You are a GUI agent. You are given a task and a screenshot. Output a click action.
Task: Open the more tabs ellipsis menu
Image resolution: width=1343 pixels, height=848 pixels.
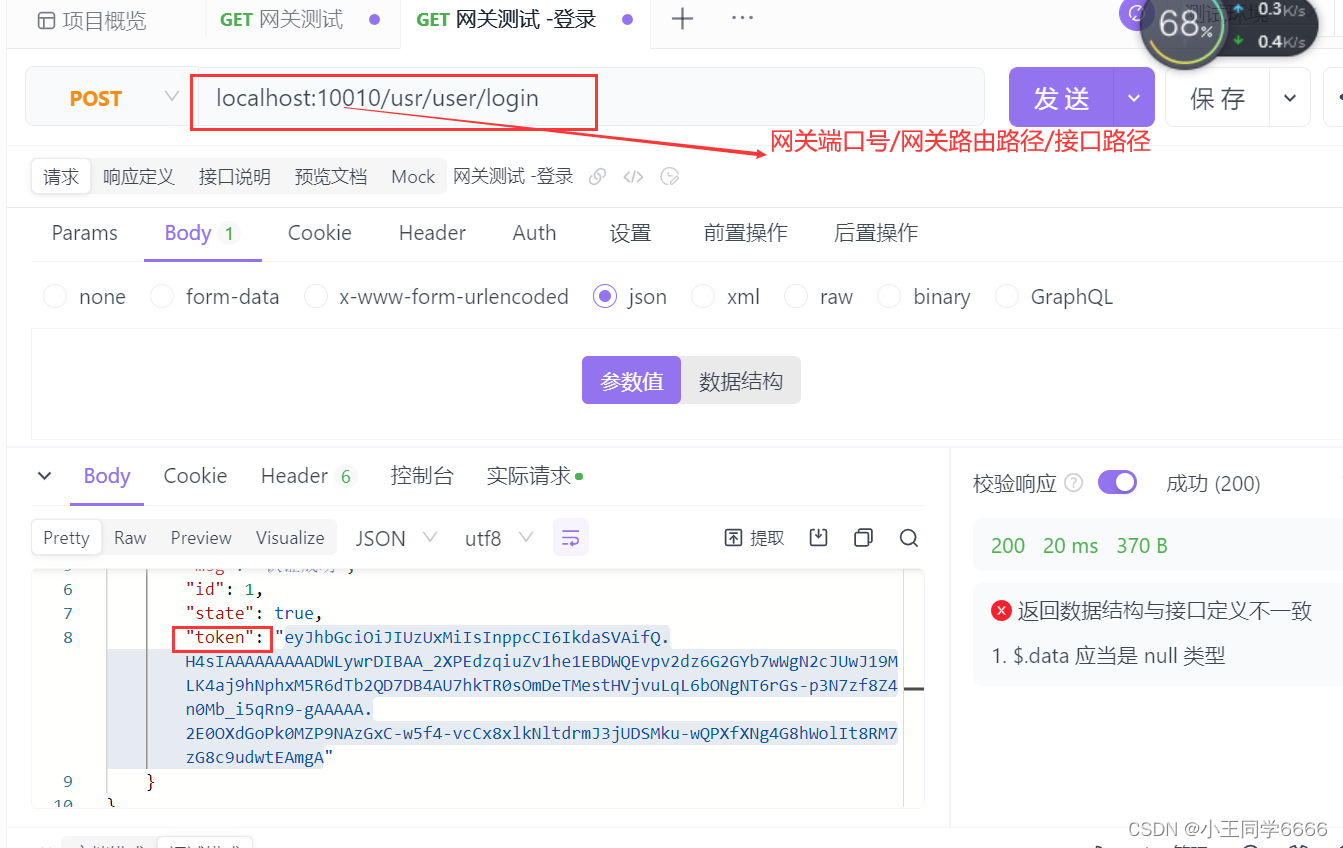coord(742,18)
